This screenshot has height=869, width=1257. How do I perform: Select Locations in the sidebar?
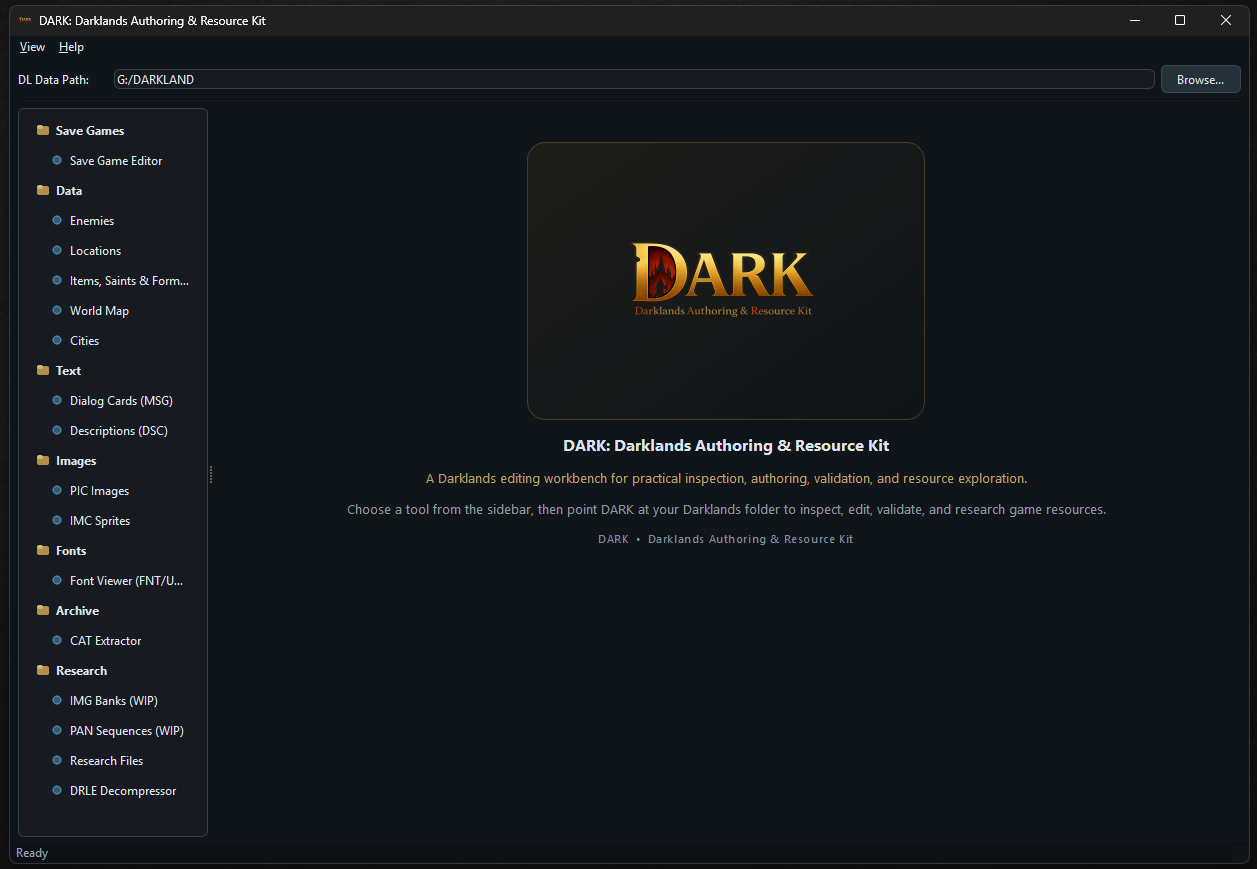[x=95, y=251]
